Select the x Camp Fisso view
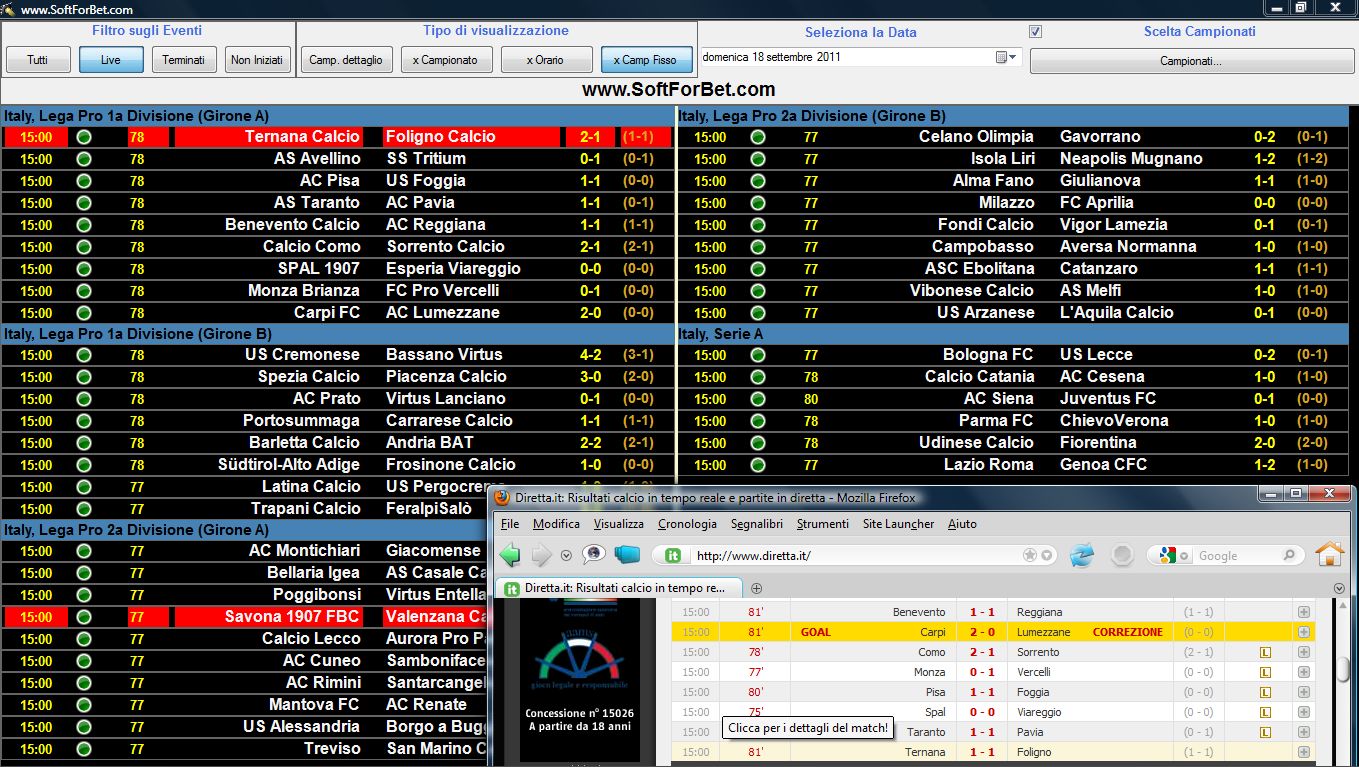Image resolution: width=1359 pixels, height=767 pixels. (x=646, y=60)
